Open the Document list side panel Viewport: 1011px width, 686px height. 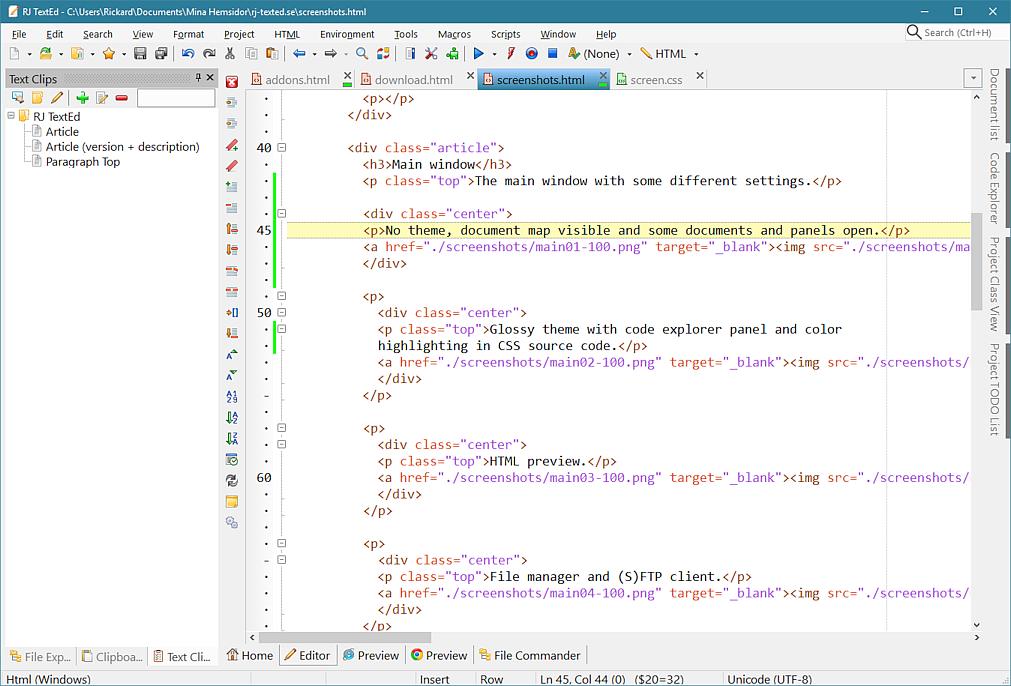(994, 104)
